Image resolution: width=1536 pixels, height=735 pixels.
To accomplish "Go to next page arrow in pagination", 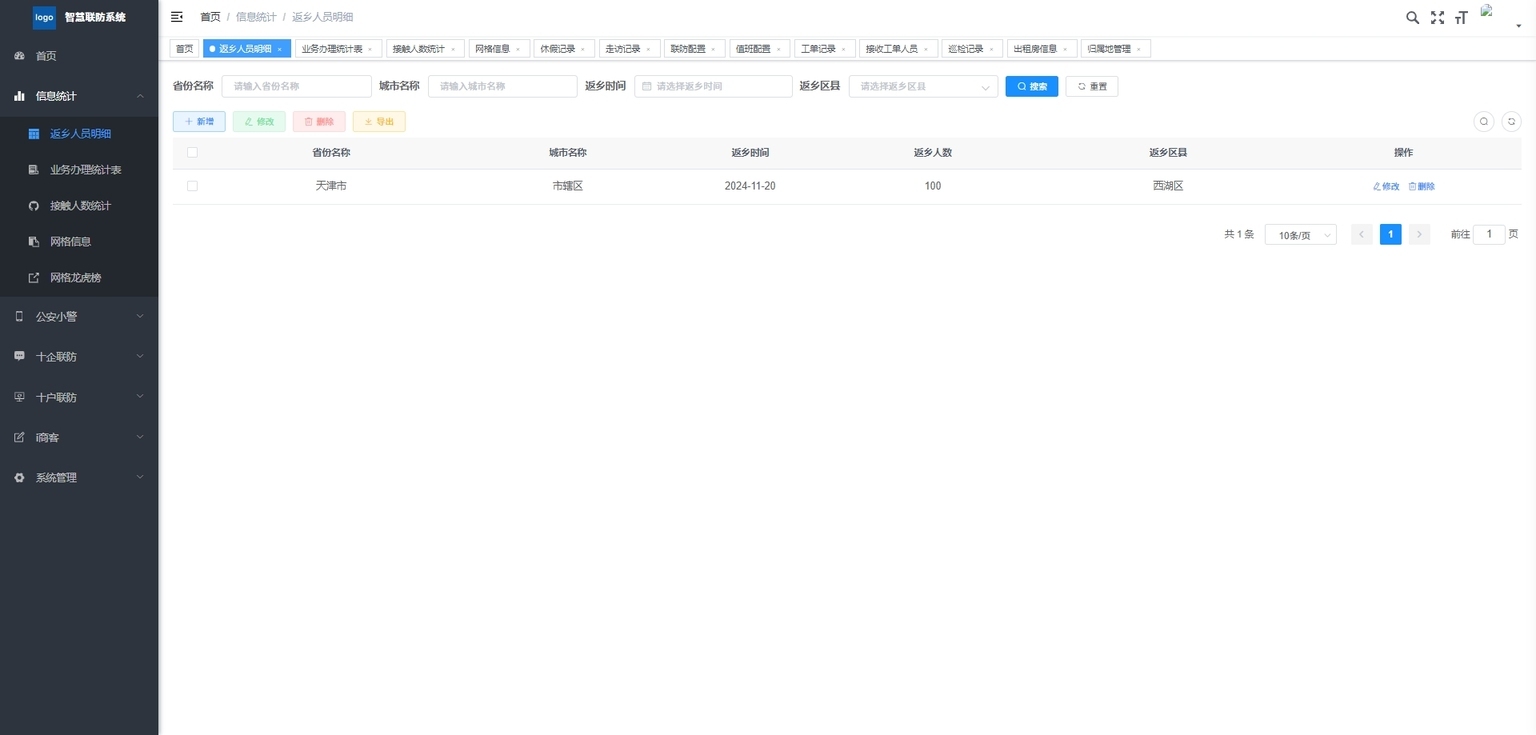I will (1419, 234).
